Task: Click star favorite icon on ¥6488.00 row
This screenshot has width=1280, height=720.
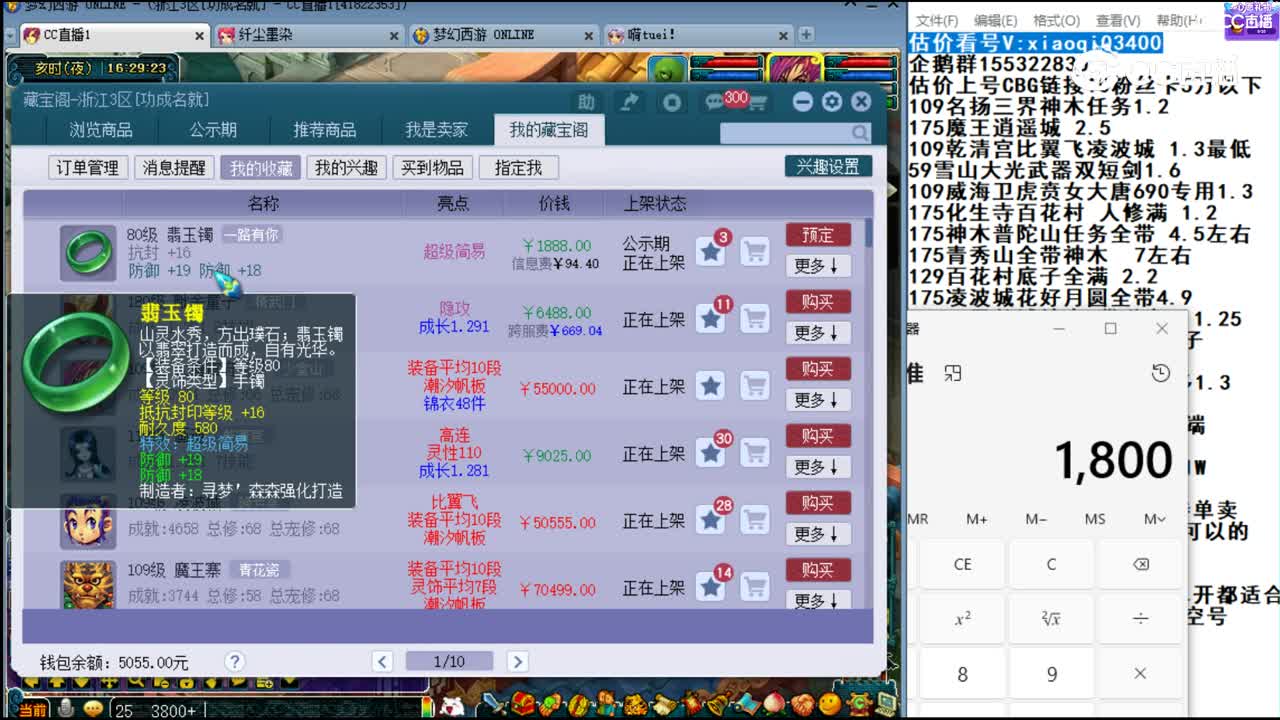Action: coord(711,319)
